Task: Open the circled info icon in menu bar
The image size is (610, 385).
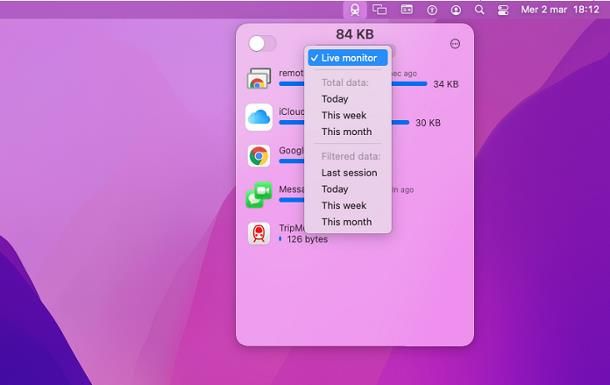Action: tap(432, 10)
